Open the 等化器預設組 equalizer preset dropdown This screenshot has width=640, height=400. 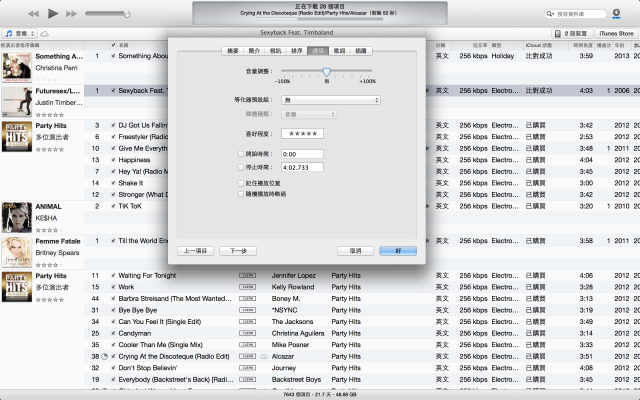(331, 100)
